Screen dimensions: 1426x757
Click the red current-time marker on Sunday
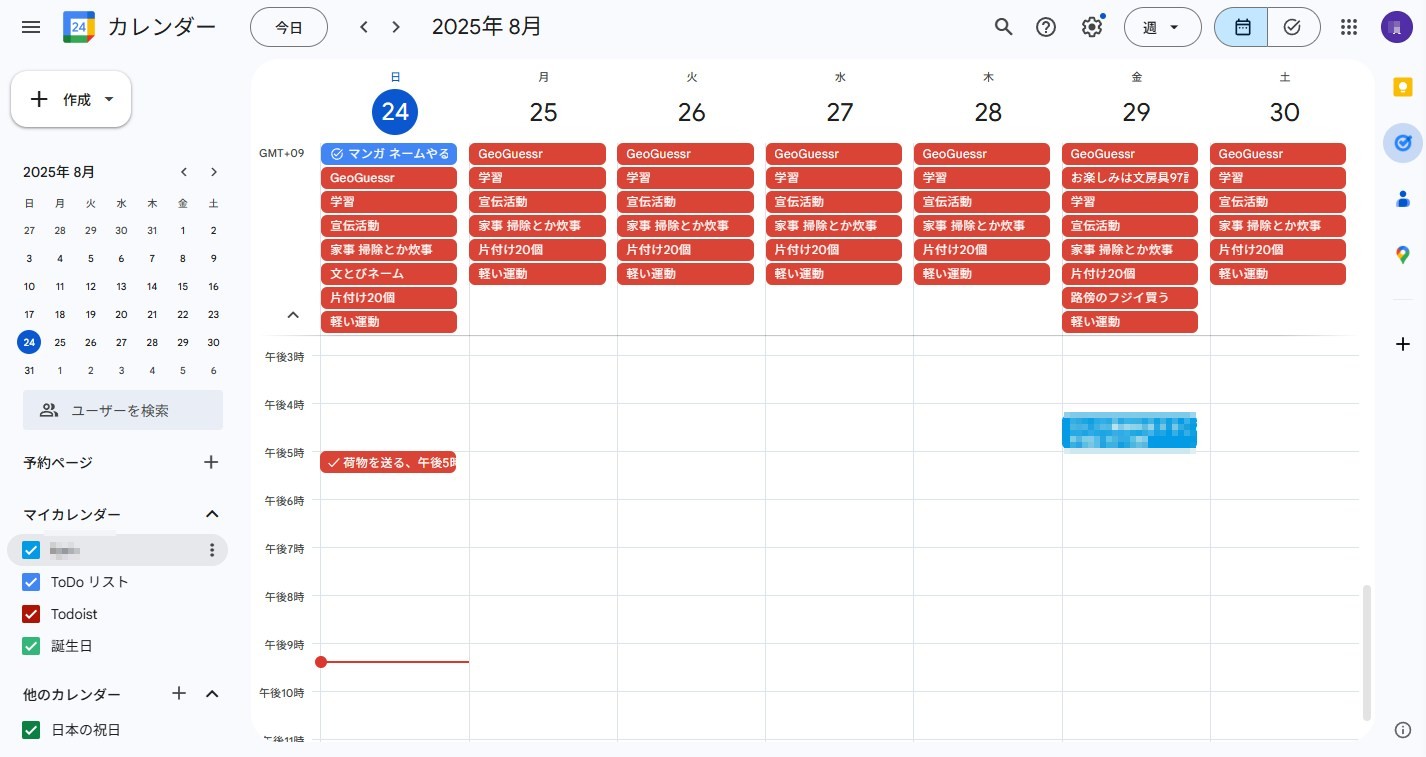tap(321, 662)
